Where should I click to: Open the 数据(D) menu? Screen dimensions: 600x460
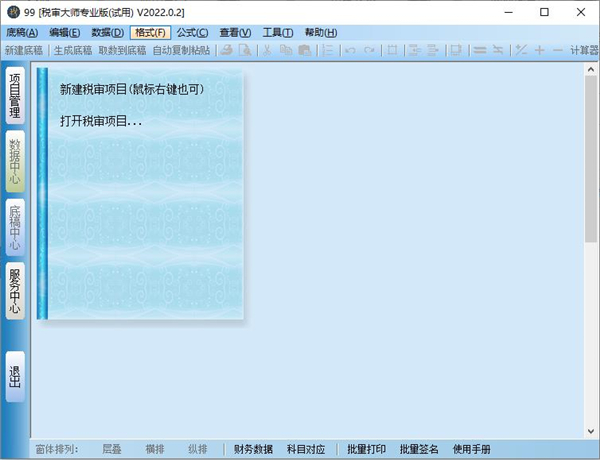point(108,33)
